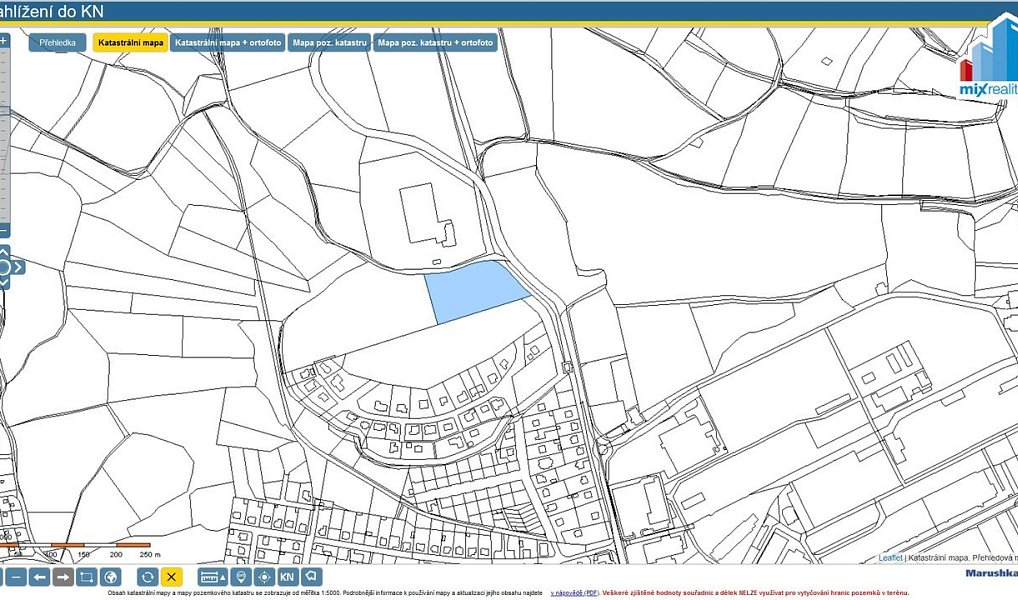This screenshot has height=600, width=1018.
Task: Open the measurement ruler tool menu
Action: 213,577
